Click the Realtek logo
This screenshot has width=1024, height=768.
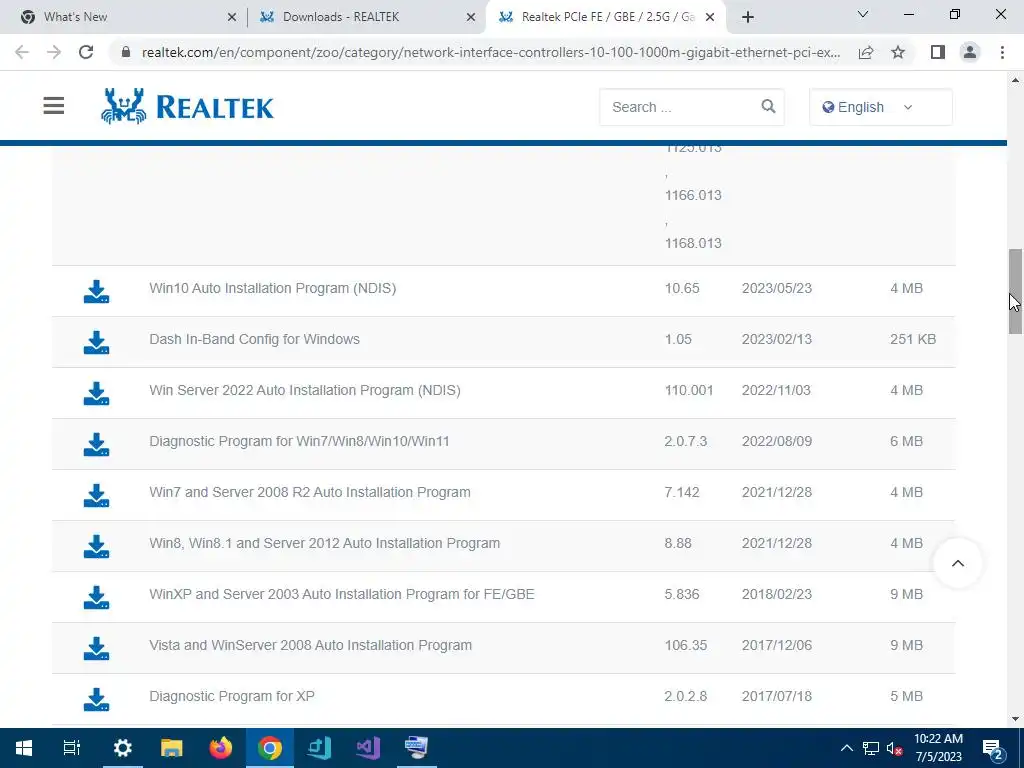pyautogui.click(x=187, y=106)
